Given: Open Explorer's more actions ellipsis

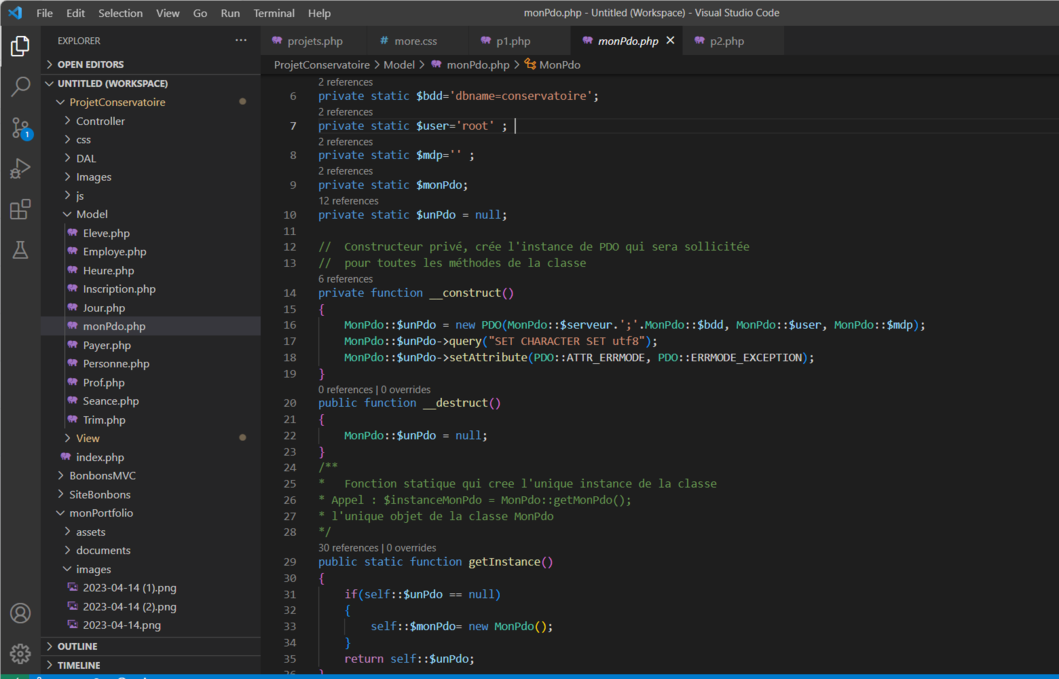Looking at the screenshot, I should (x=241, y=41).
